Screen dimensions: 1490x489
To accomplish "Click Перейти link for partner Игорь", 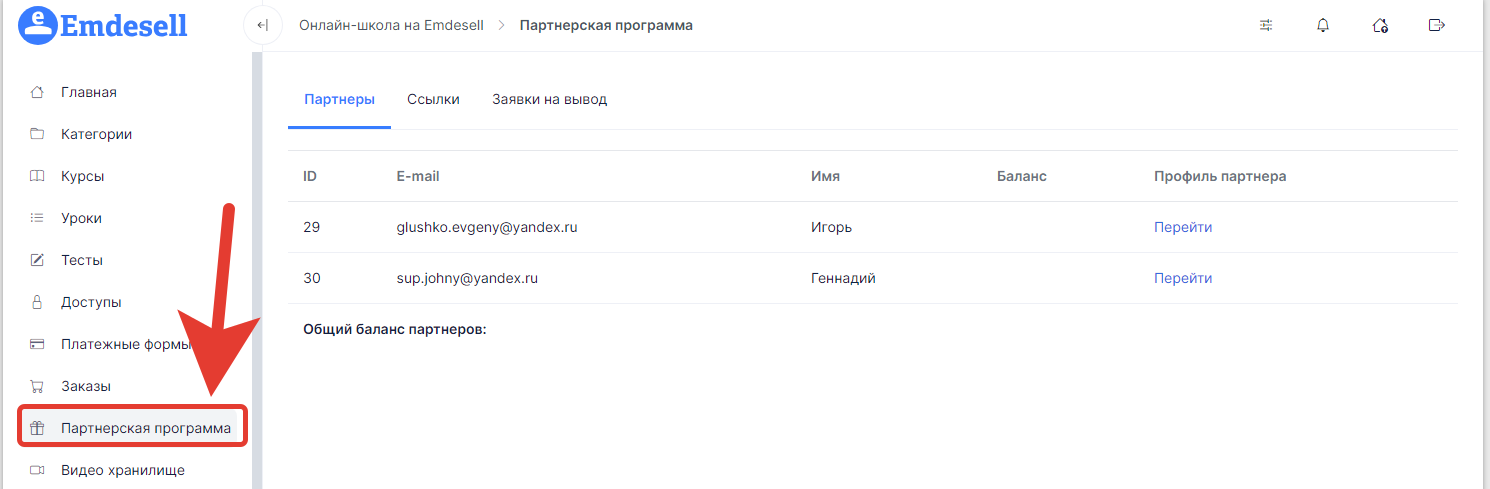I will [1183, 227].
